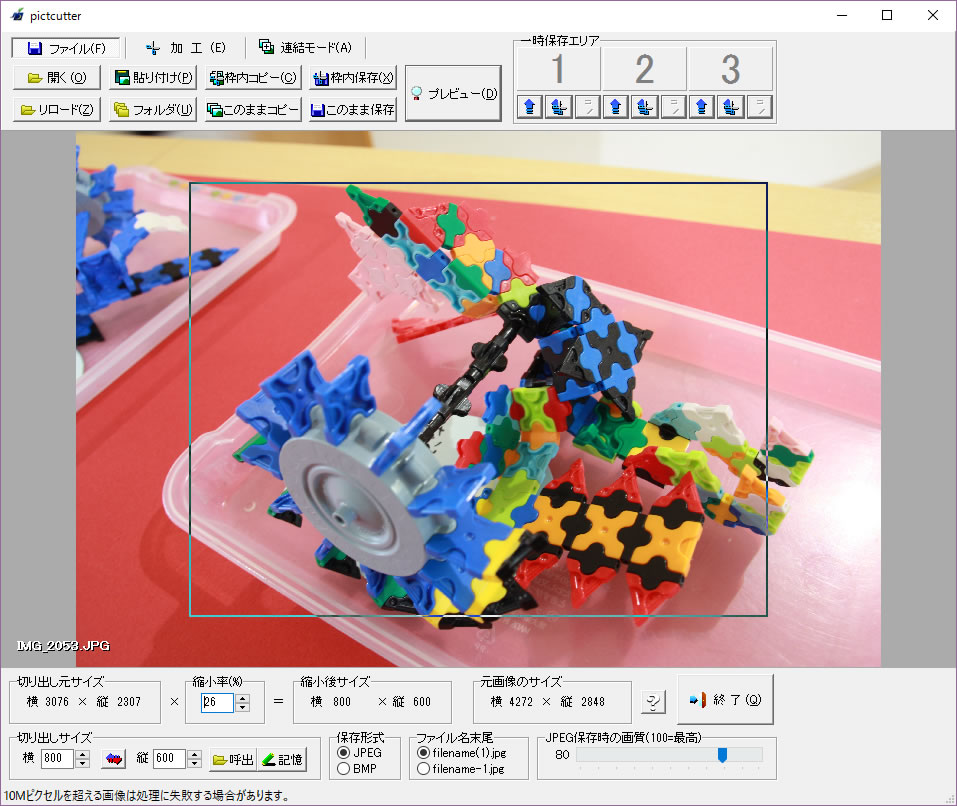This screenshot has width=957, height=806.
Task: Click このままコピー to copy as is
Action: pos(253,110)
